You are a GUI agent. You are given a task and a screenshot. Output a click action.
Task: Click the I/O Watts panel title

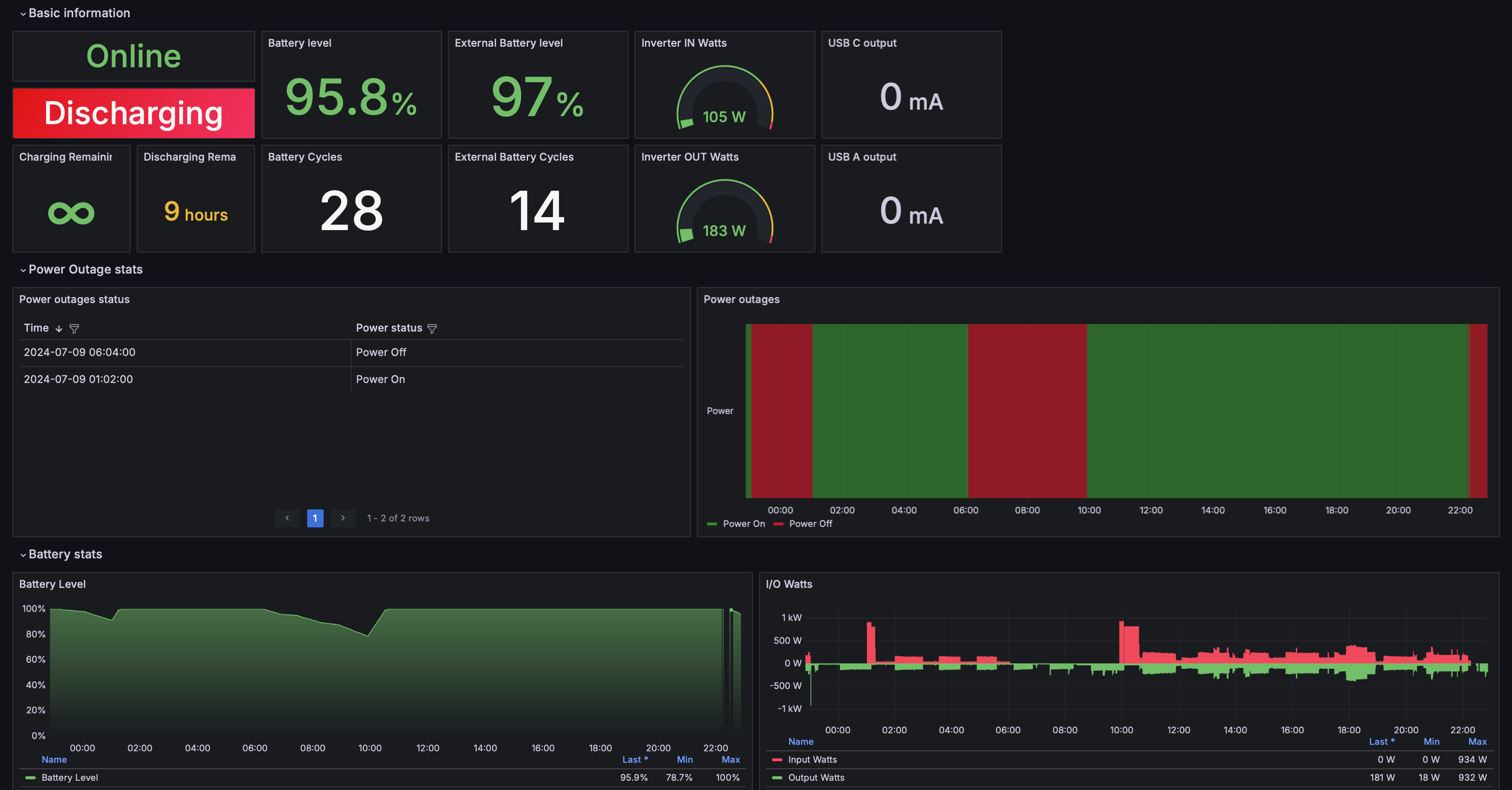(789, 584)
